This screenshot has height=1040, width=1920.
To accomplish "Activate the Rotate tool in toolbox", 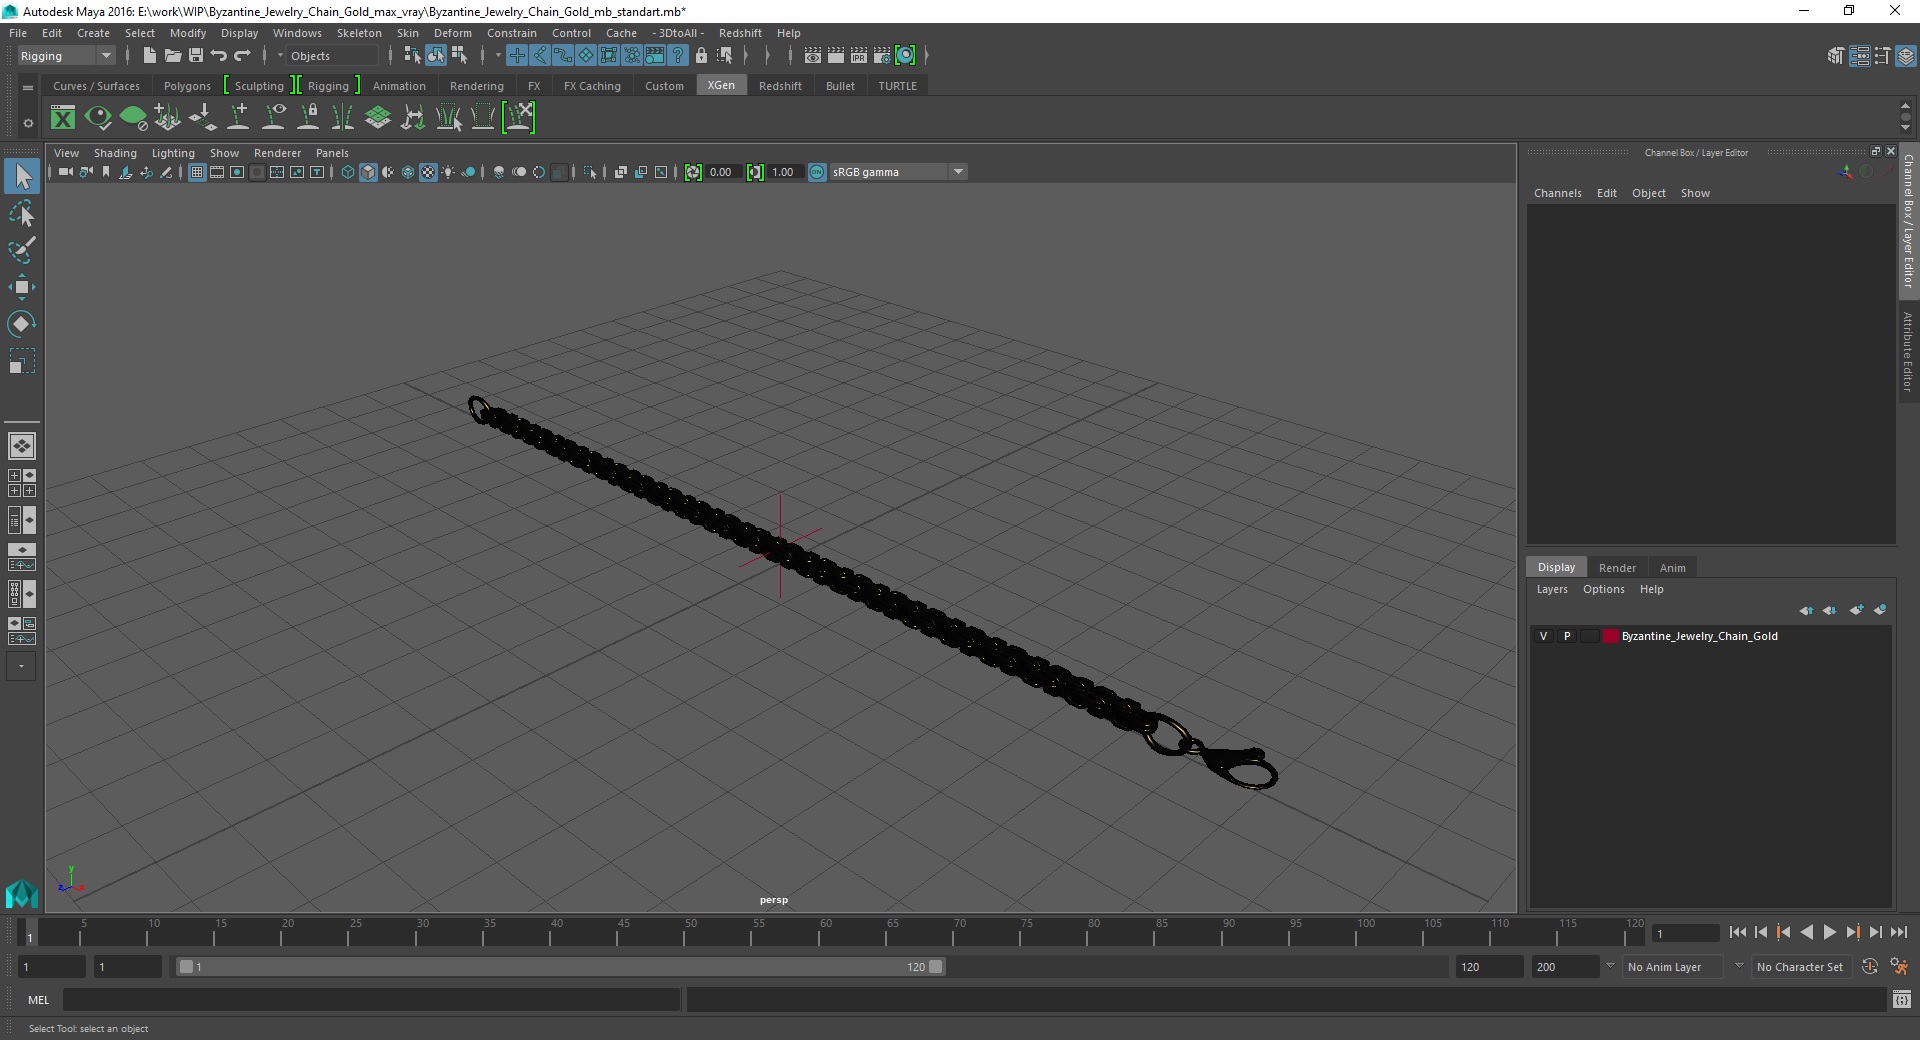I will (x=22, y=323).
